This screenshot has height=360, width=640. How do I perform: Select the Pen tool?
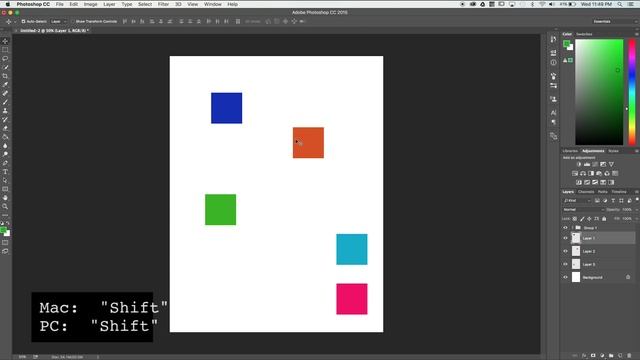(5, 163)
